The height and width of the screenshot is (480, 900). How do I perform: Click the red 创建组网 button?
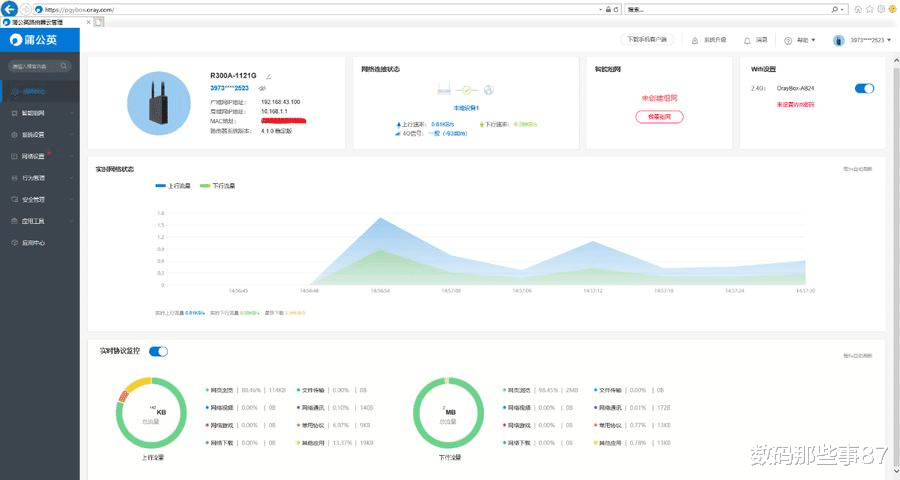660,117
